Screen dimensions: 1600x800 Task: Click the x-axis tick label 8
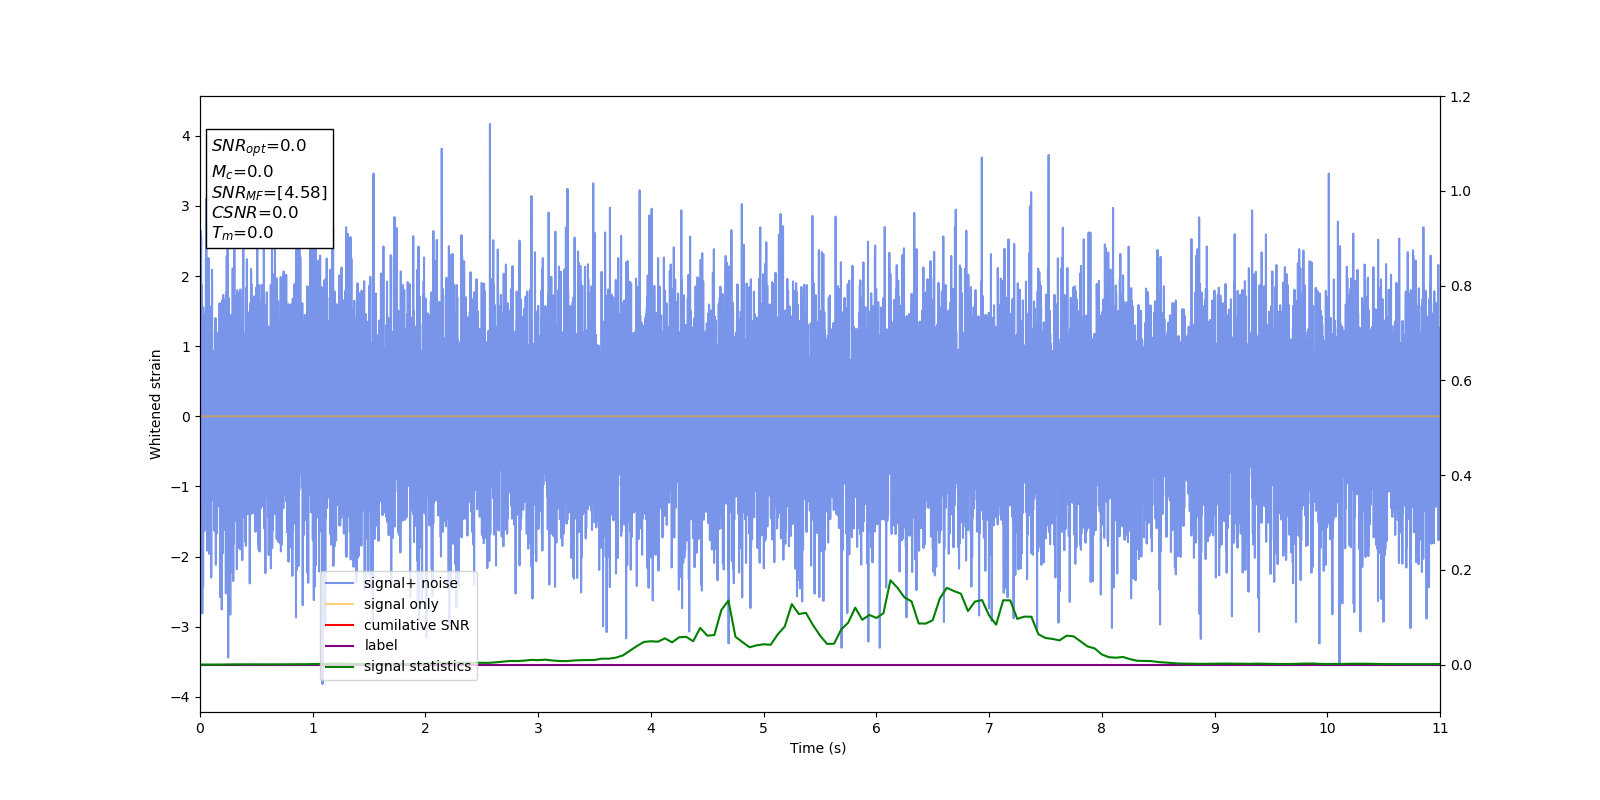(x=1102, y=728)
